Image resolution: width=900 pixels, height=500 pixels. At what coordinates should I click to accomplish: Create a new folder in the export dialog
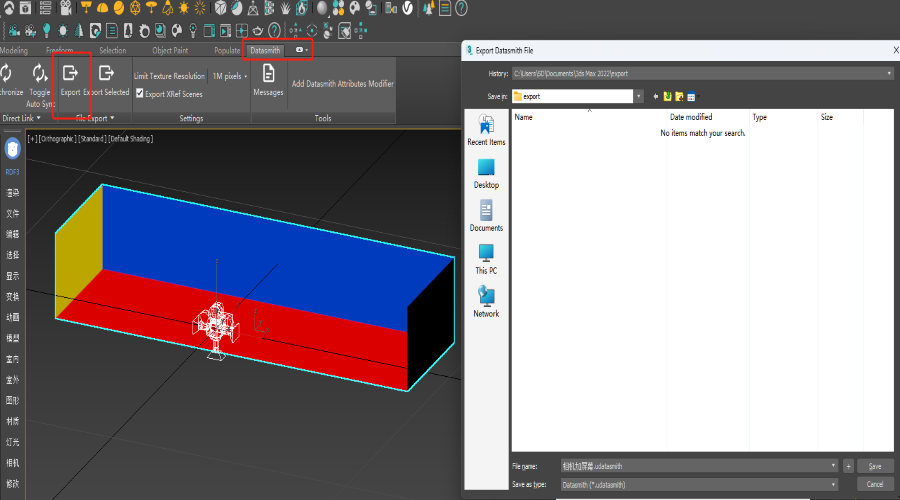point(679,96)
